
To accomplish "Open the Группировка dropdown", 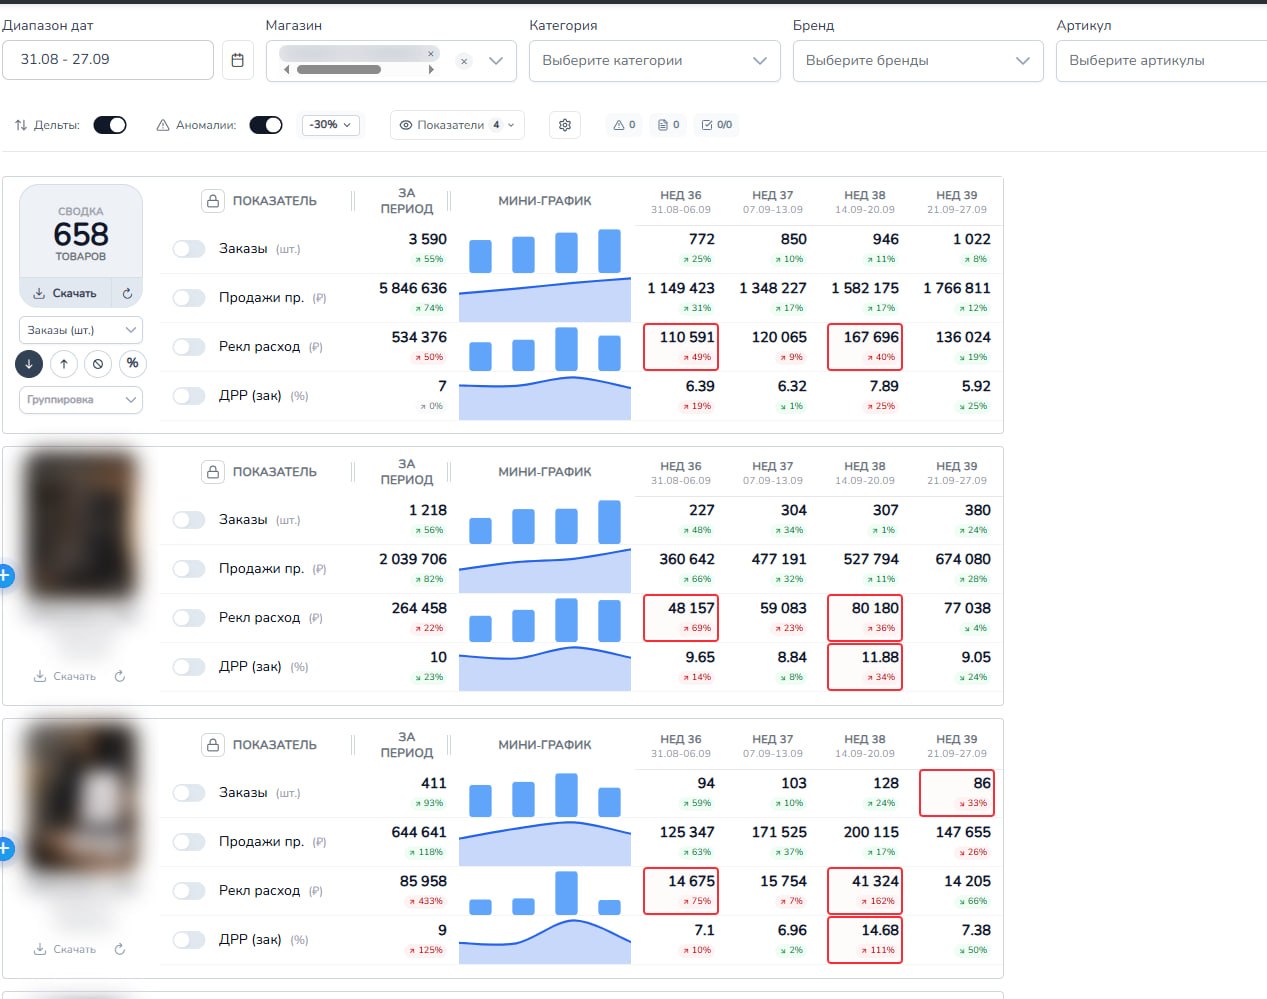I will coord(81,400).
